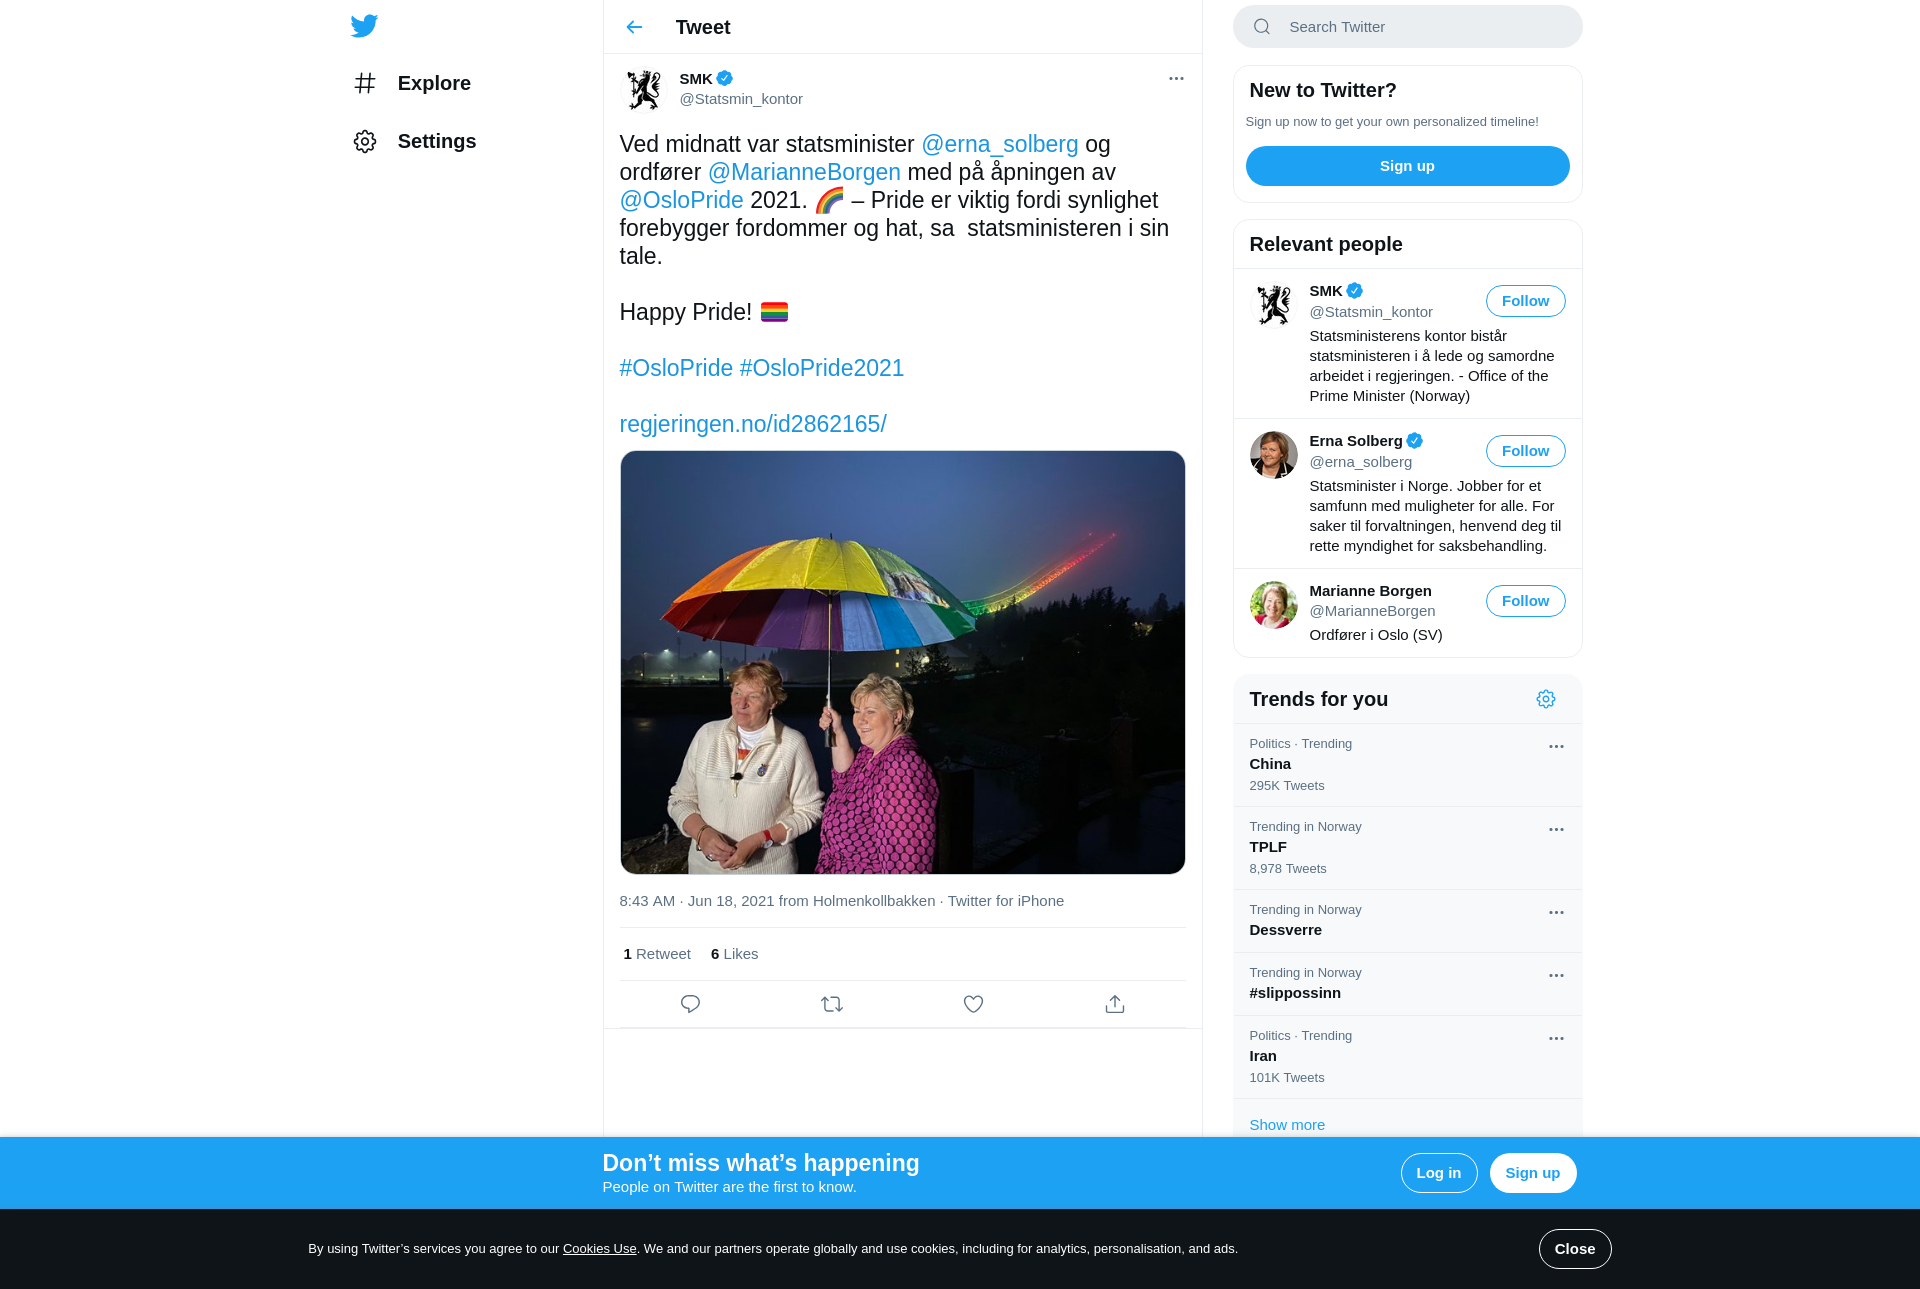Image resolution: width=1920 pixels, height=1289 pixels.
Task: Open SMK tweet author avatar
Action: click(x=644, y=89)
